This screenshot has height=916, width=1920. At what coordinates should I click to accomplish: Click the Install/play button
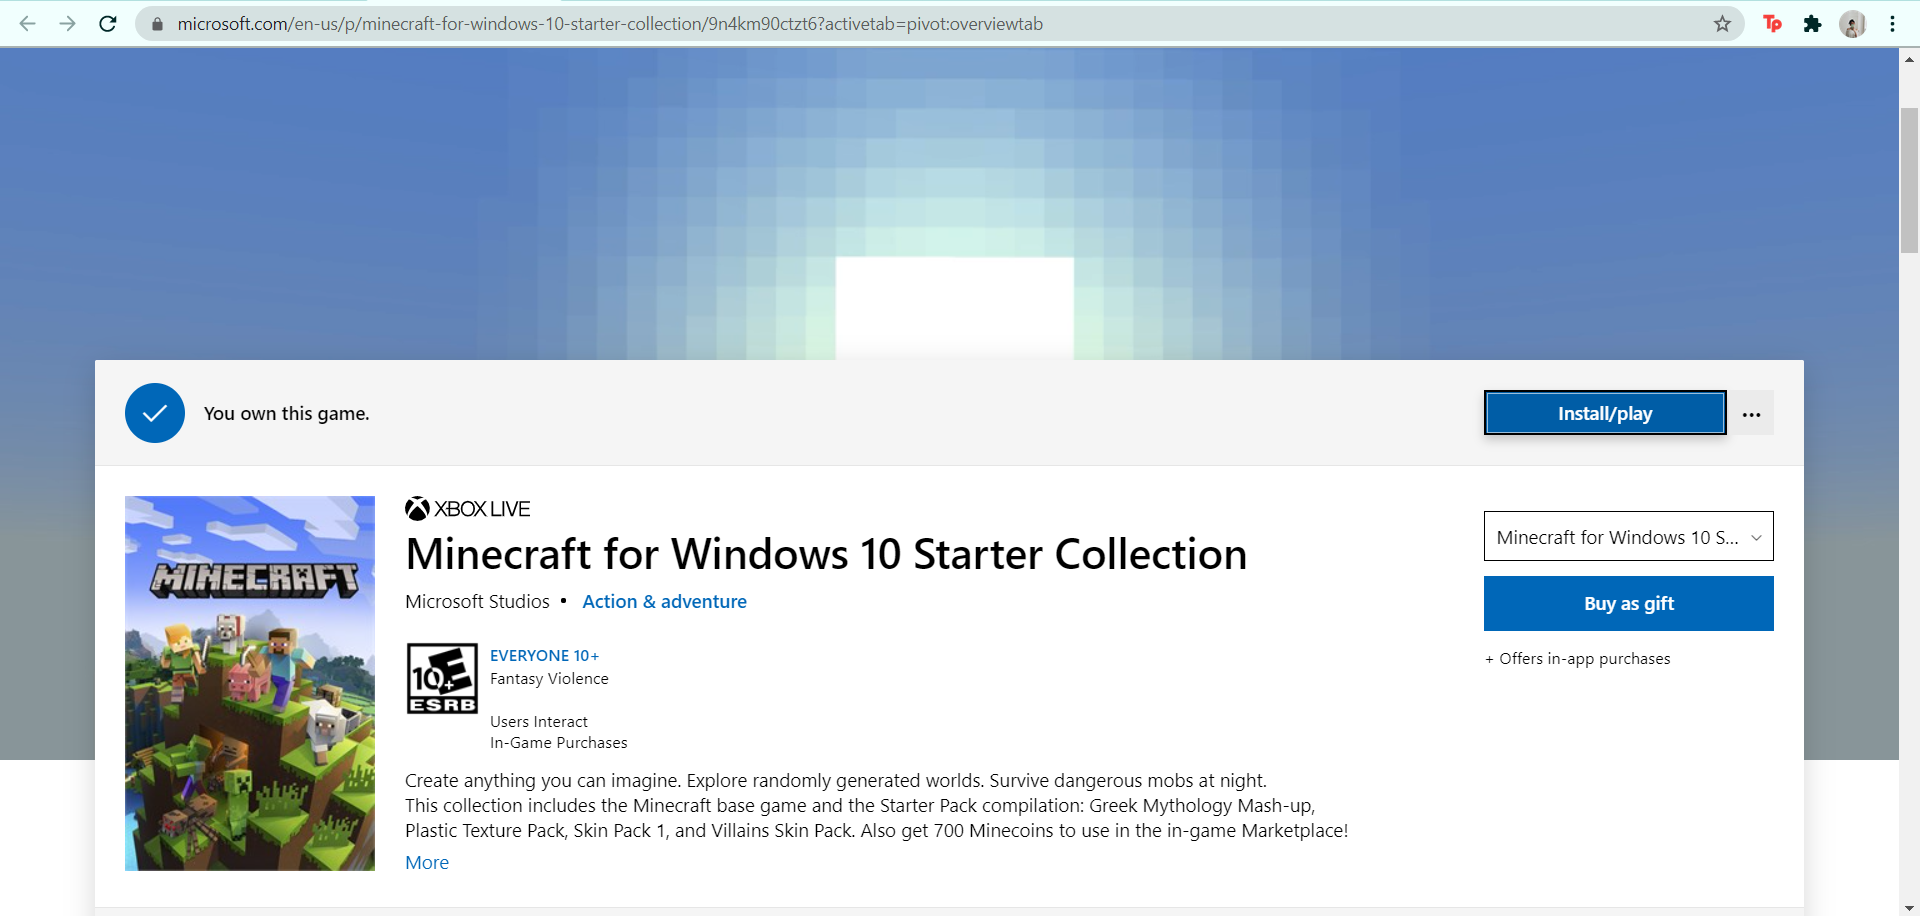(x=1605, y=413)
